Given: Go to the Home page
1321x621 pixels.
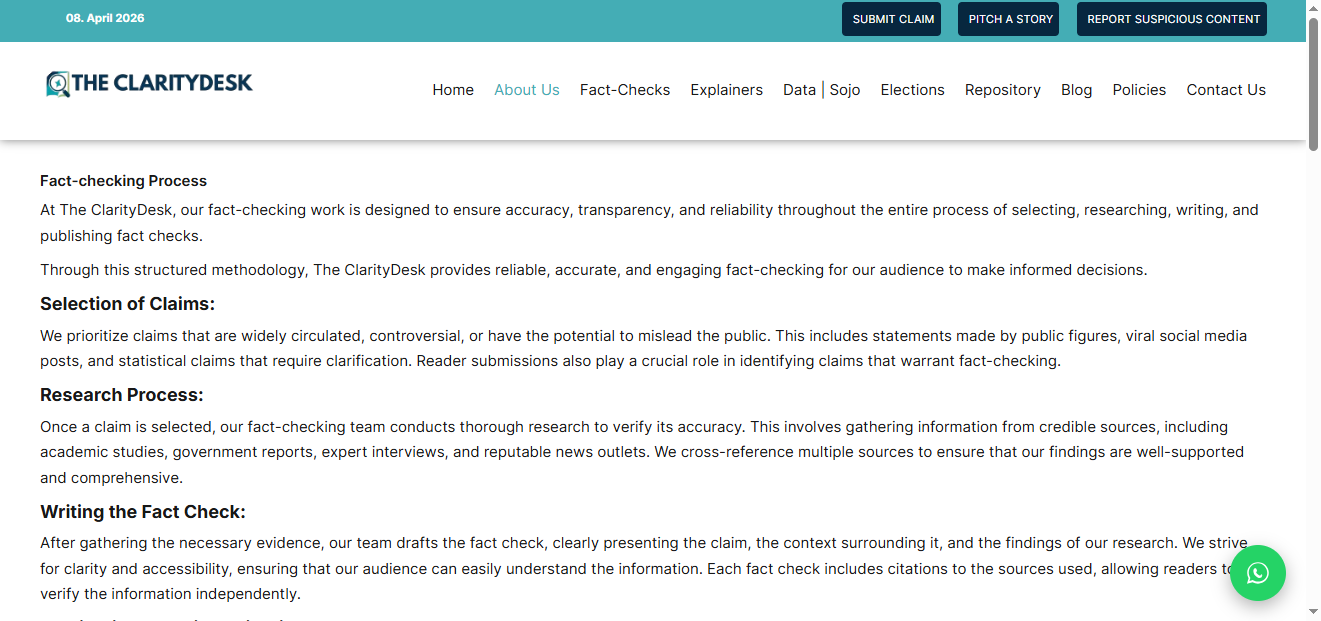Looking at the screenshot, I should coord(453,90).
